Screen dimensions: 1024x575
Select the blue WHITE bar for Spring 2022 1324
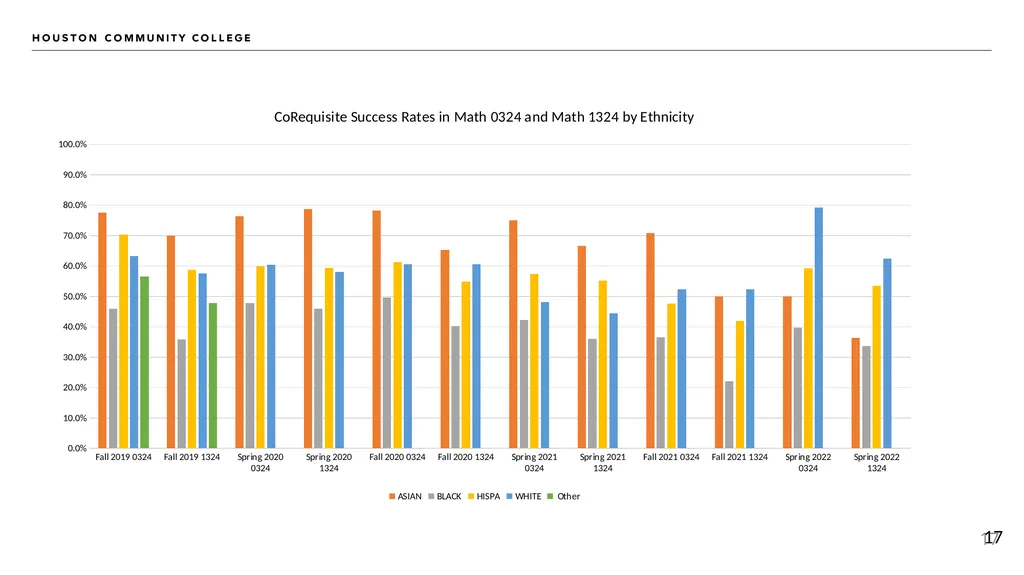888,353
